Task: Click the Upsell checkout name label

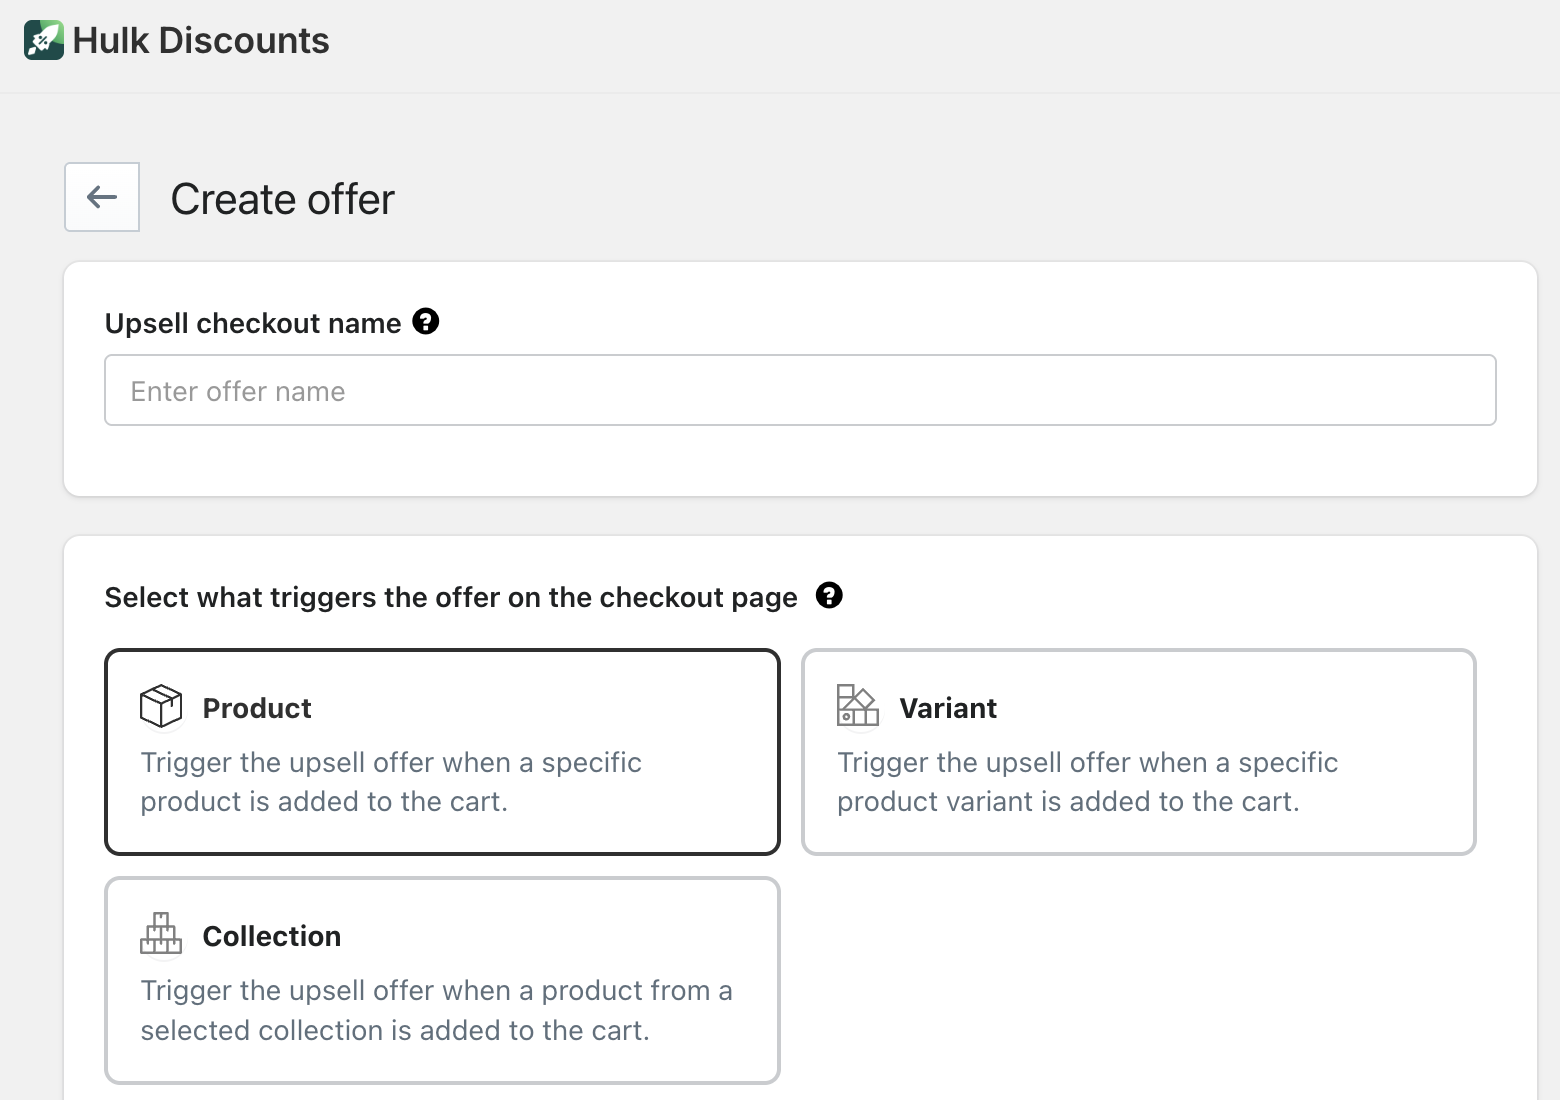Action: tap(253, 323)
